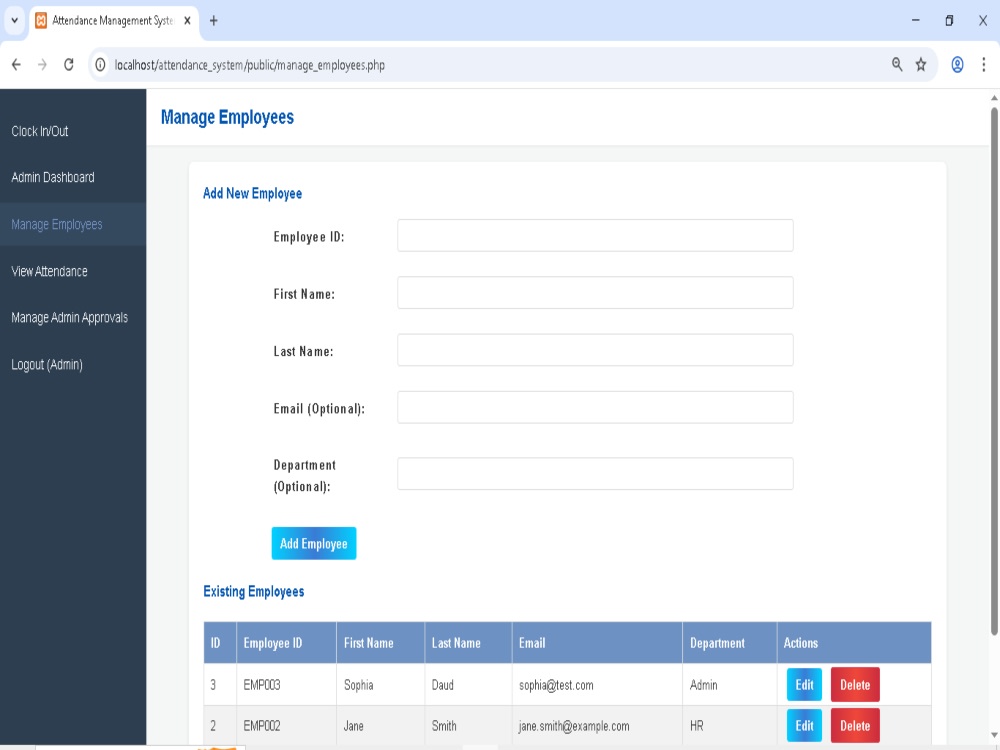Image resolution: width=1000 pixels, height=750 pixels.
Task: View site information icon in address bar
Action: 100,65
